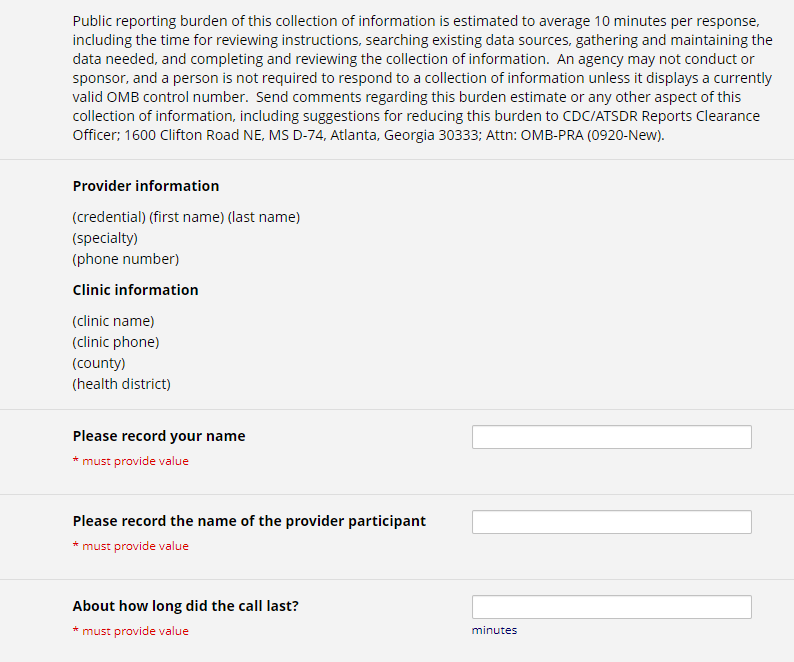Viewport: 794px width, 662px height.
Task: Click the '(county)' placeholder text
Action: coord(99,363)
